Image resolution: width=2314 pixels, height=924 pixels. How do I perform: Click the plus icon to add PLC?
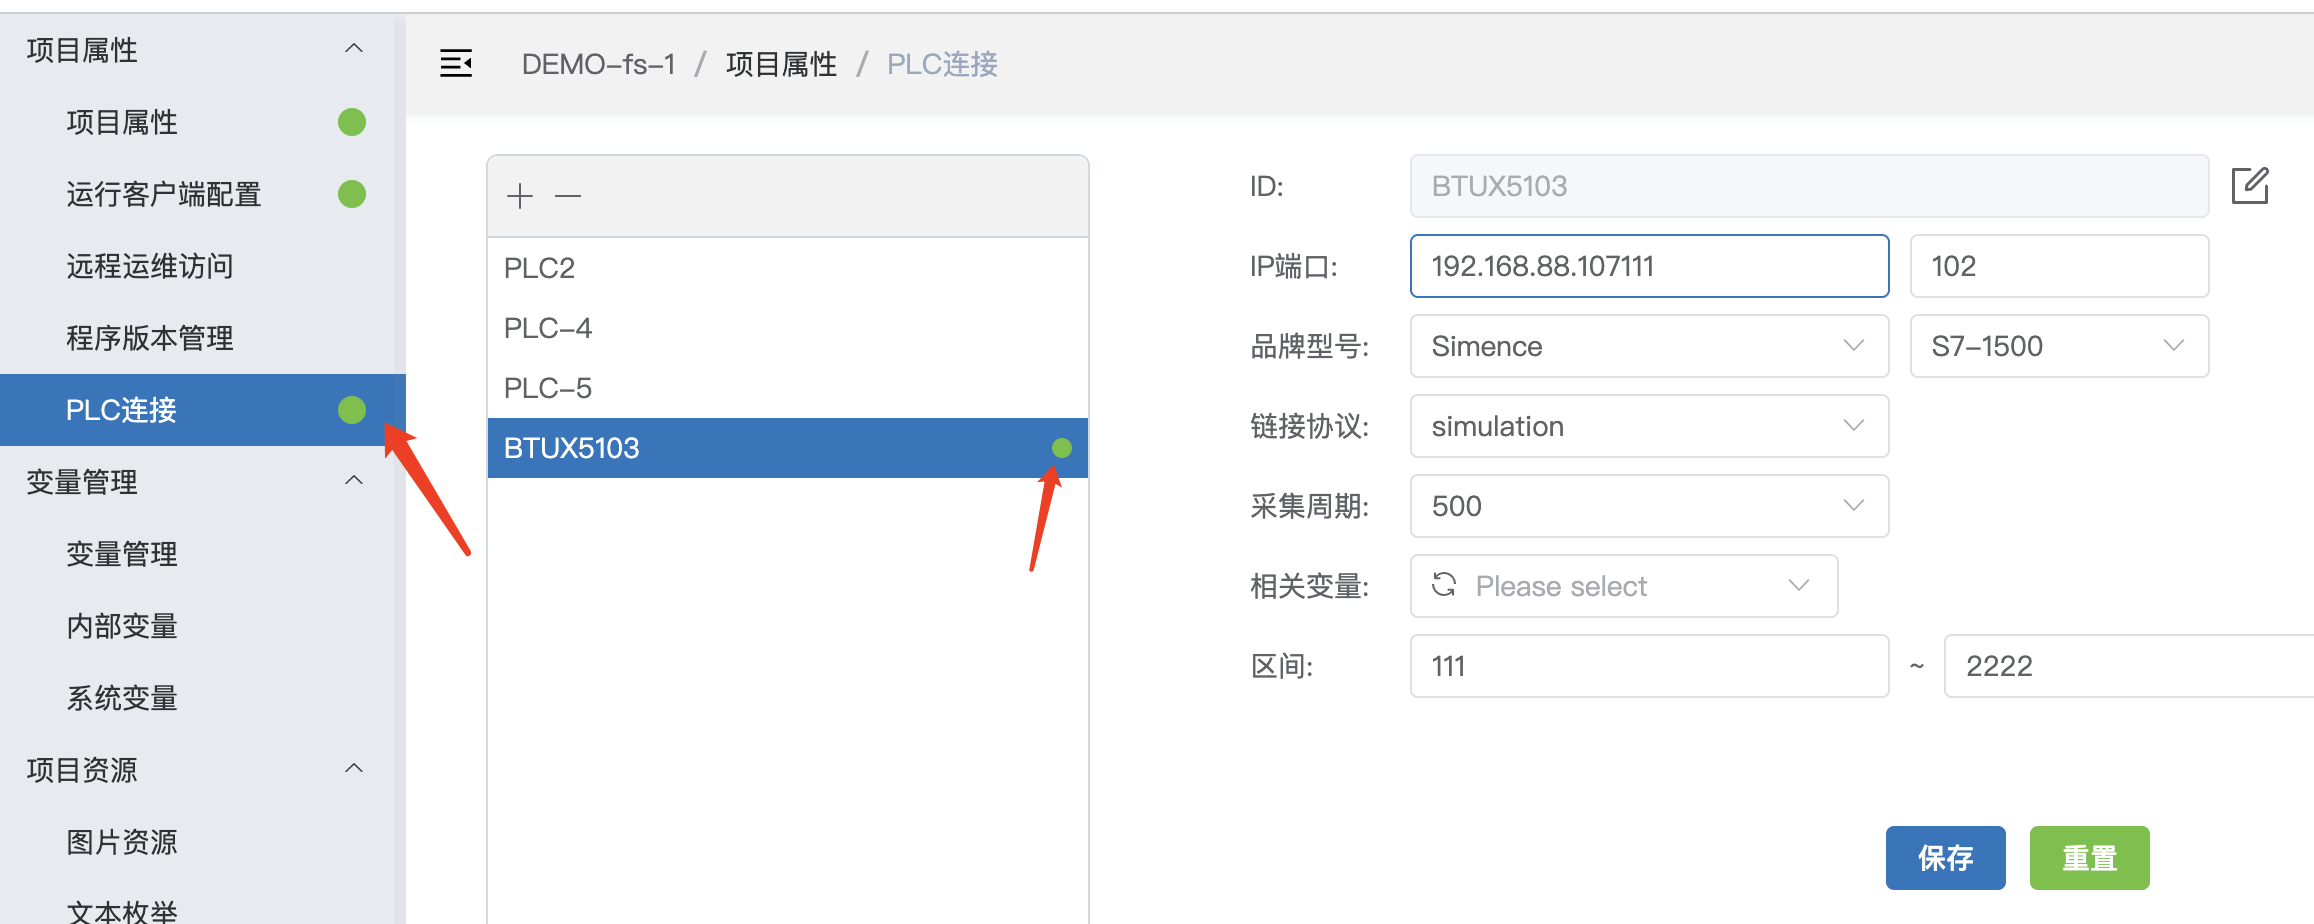pos(520,196)
